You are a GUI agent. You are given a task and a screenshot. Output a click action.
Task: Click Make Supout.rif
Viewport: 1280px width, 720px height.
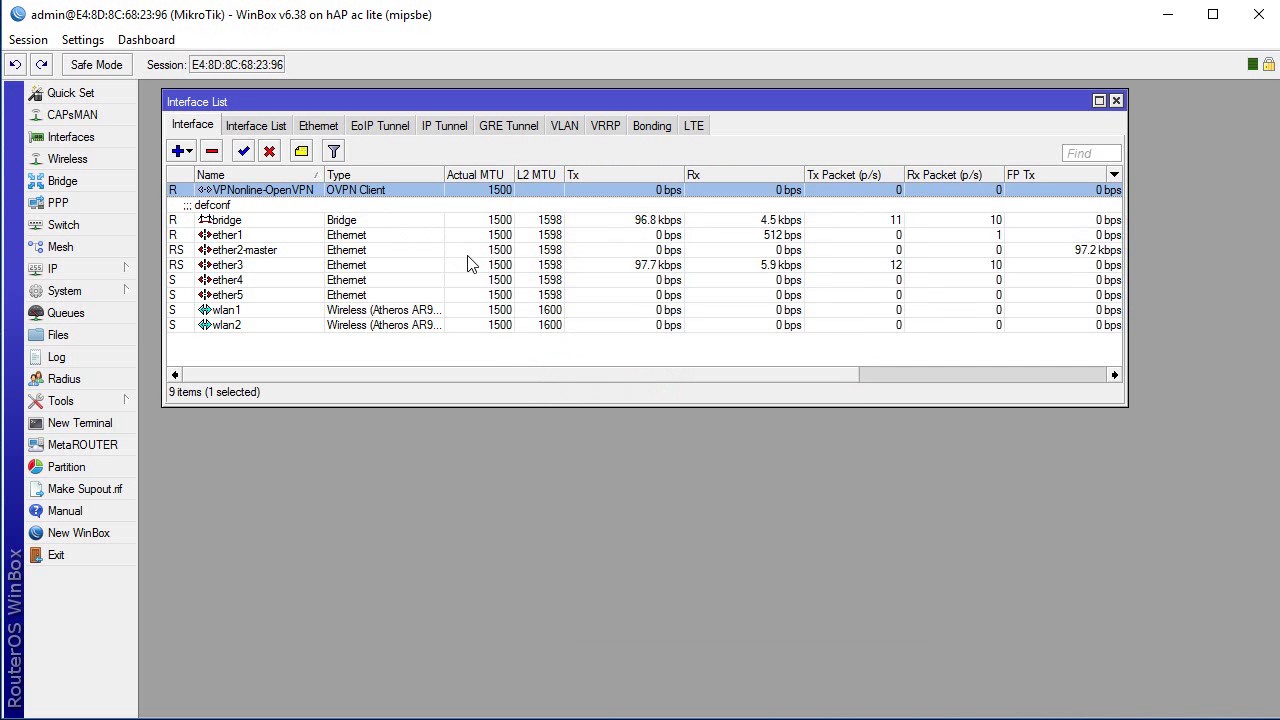point(84,489)
